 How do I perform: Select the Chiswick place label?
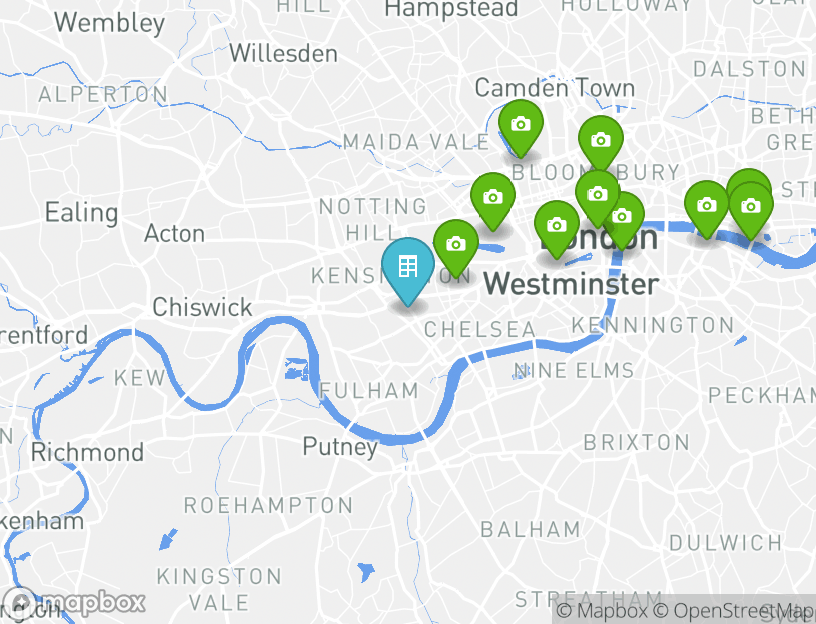tap(202, 307)
